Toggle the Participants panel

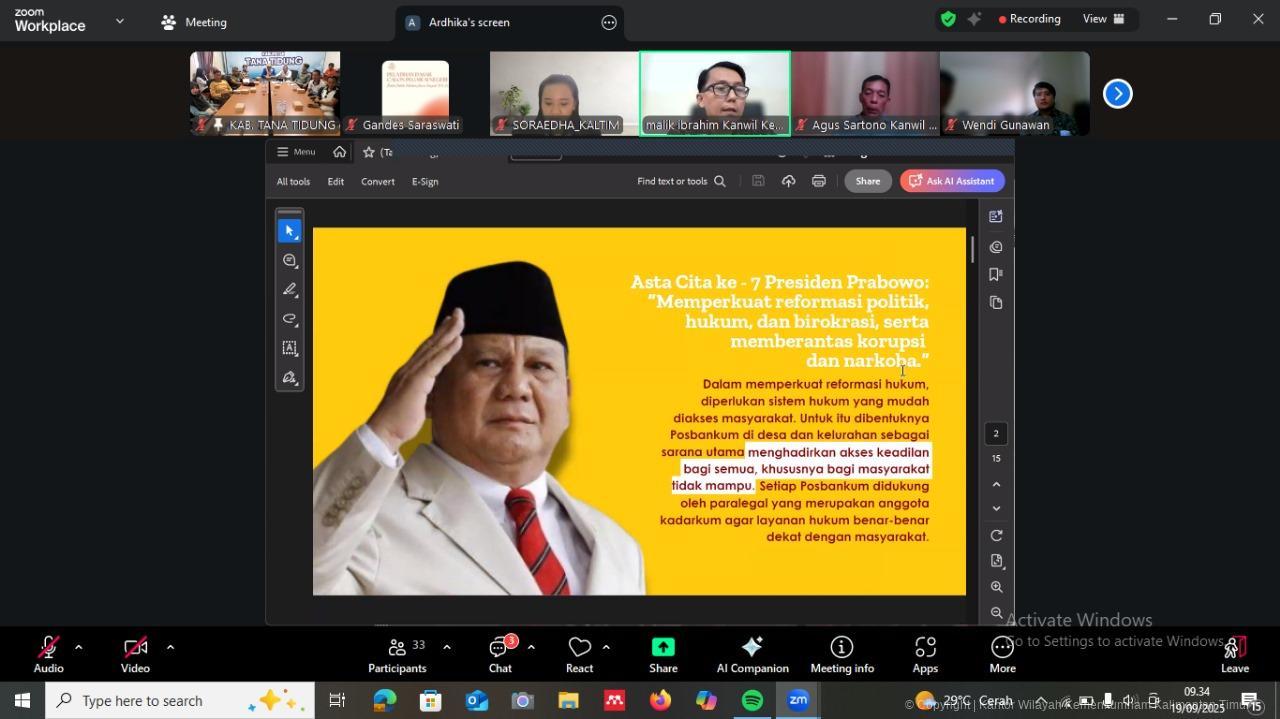point(397,655)
